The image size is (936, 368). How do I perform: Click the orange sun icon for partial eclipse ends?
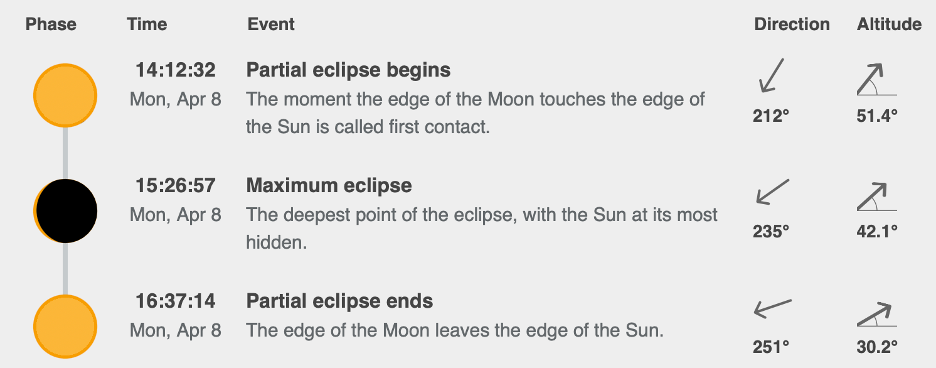tap(65, 326)
